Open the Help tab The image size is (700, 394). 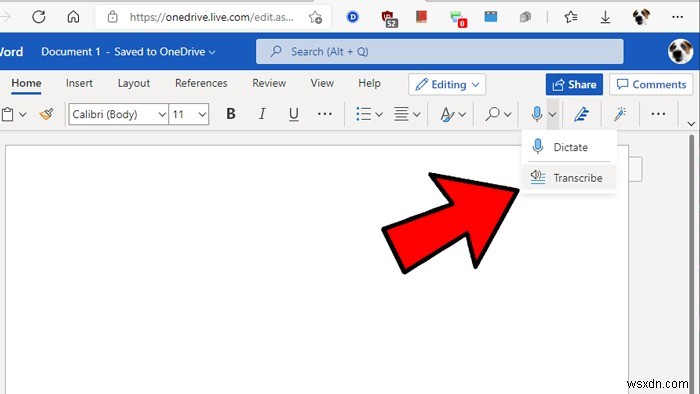tap(369, 83)
